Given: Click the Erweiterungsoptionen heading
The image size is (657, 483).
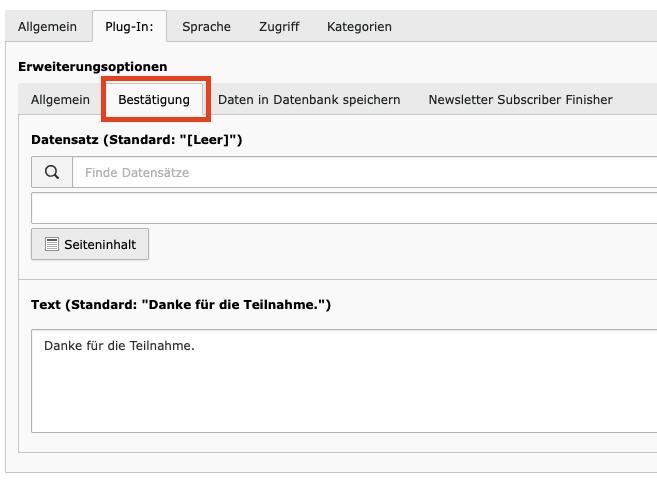Looking at the screenshot, I should (x=92, y=67).
